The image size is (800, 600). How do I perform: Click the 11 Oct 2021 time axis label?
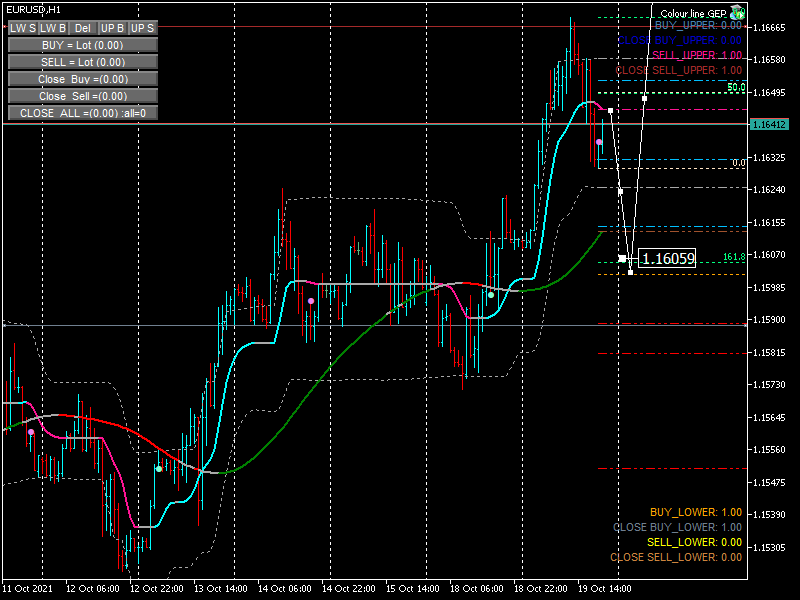27,588
